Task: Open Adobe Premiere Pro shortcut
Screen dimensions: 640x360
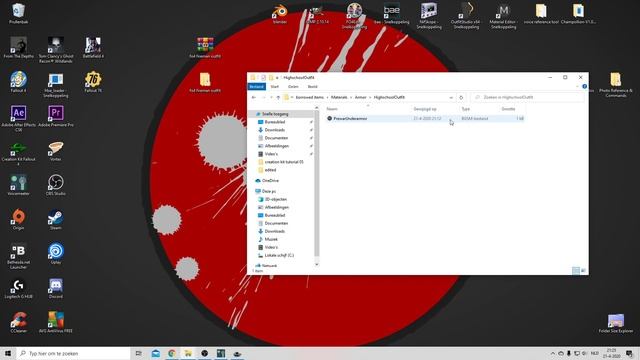Action: coord(56,116)
